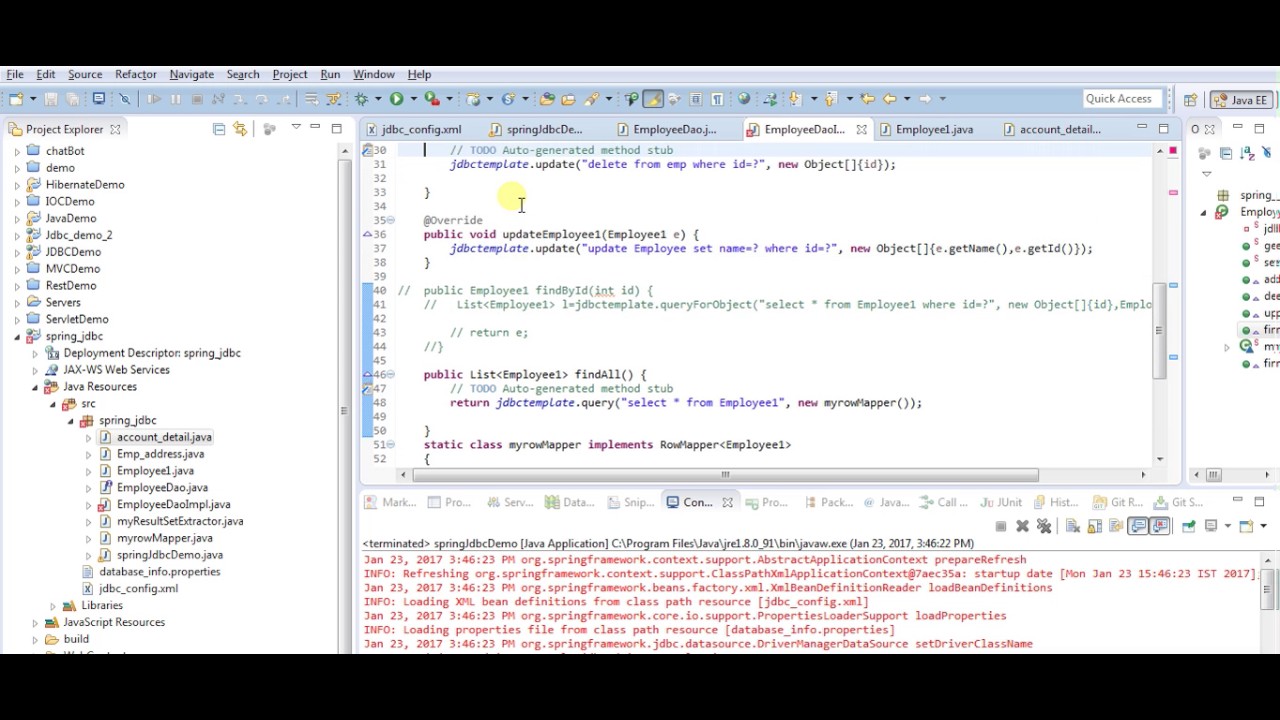Toggle Link with Editor in Project Explorer

point(240,129)
